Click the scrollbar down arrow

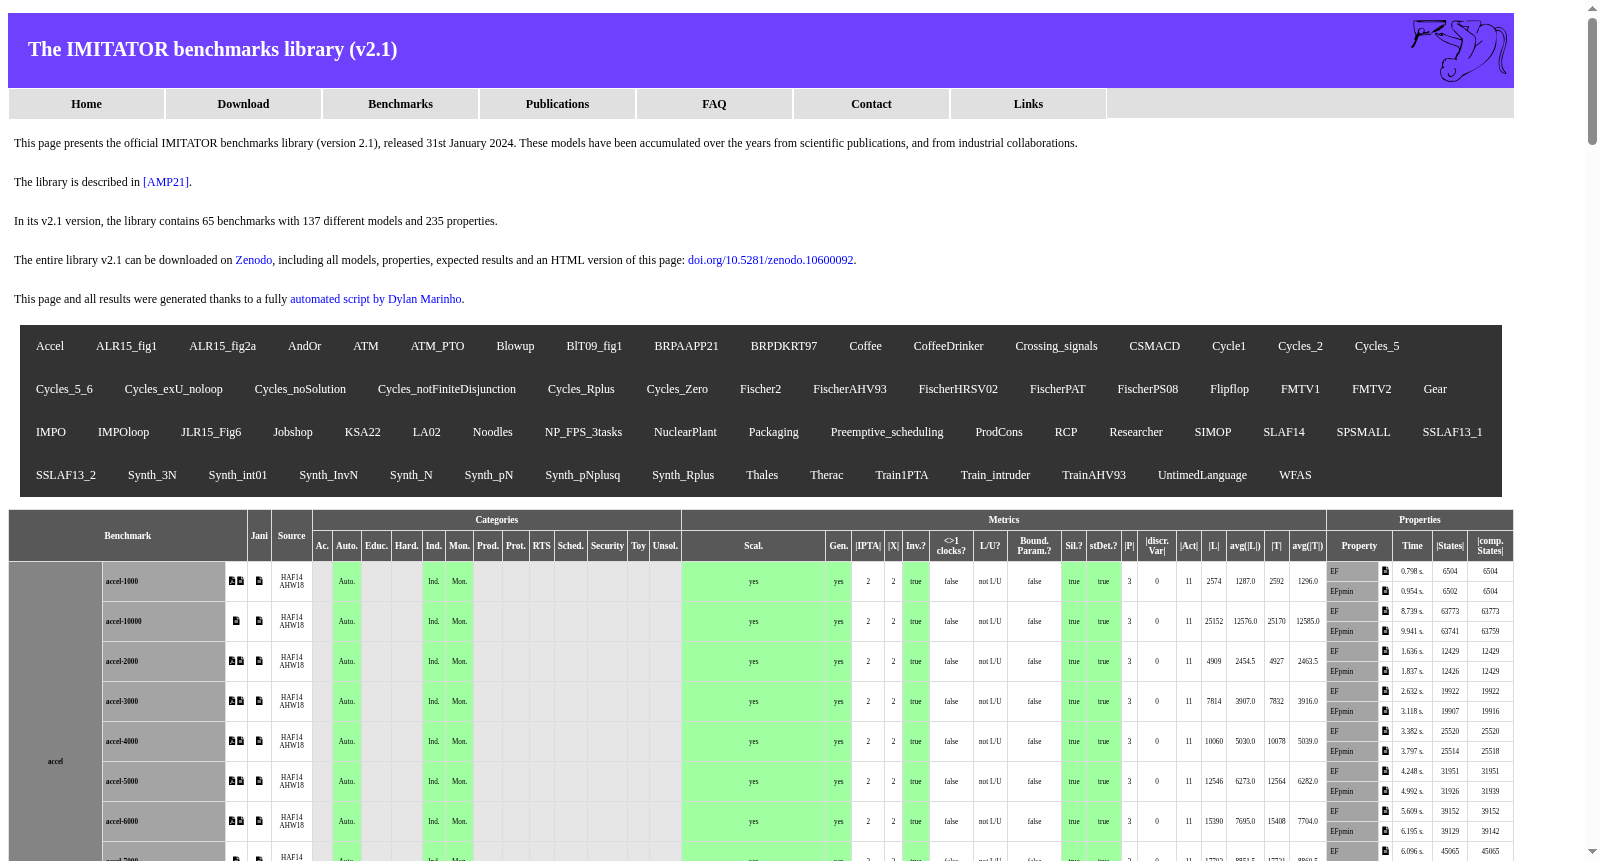[1592, 852]
